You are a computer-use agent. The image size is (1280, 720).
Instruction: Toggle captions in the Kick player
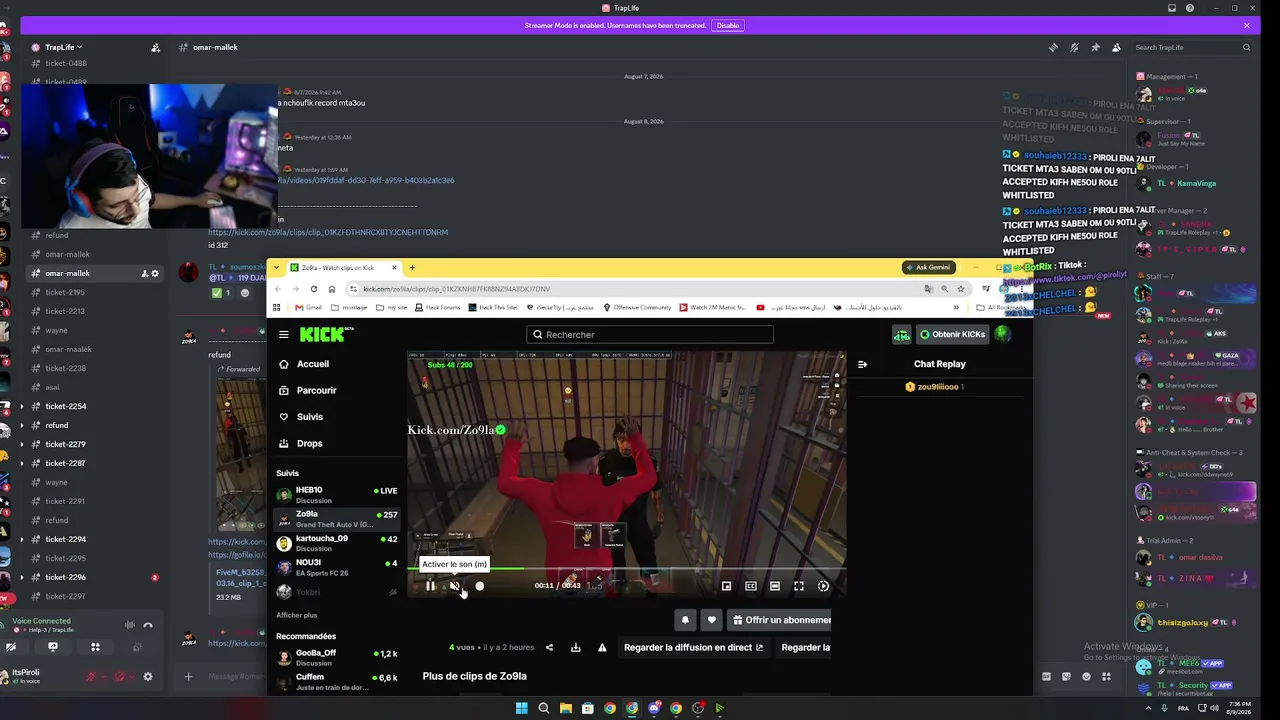click(751, 586)
